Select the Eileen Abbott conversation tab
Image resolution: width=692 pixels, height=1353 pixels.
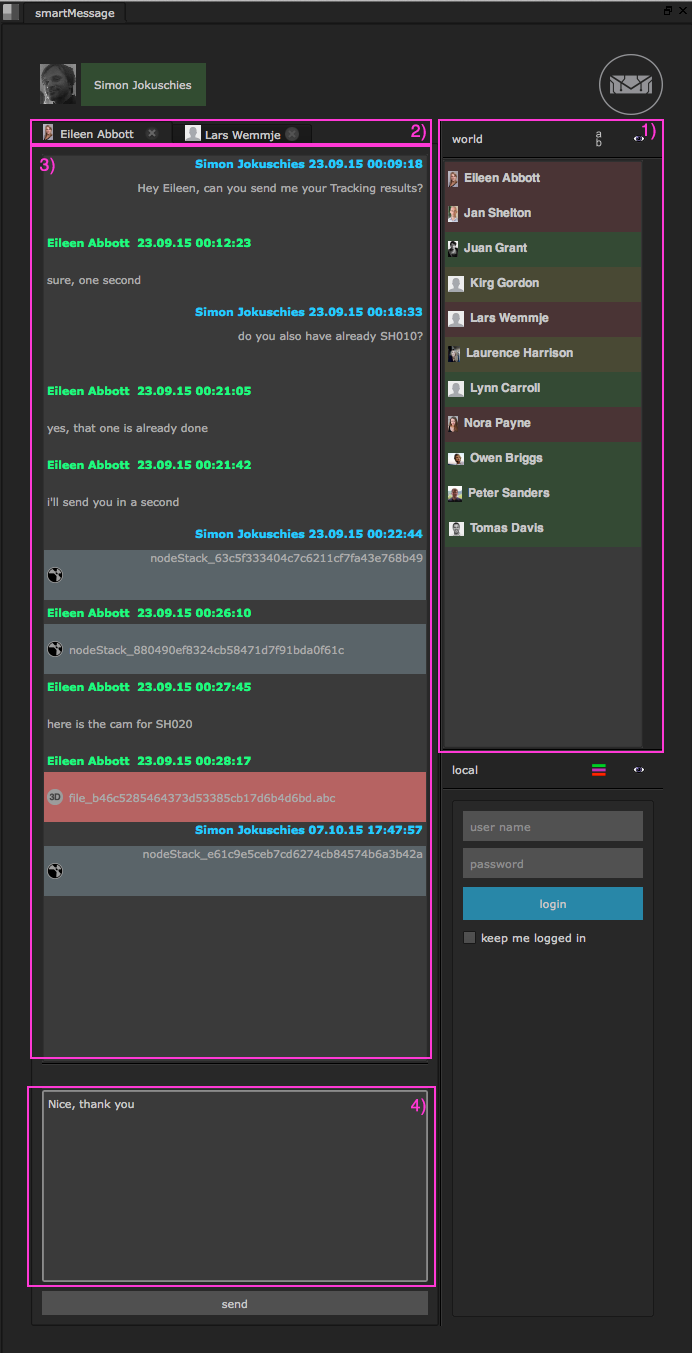pyautogui.click(x=96, y=133)
